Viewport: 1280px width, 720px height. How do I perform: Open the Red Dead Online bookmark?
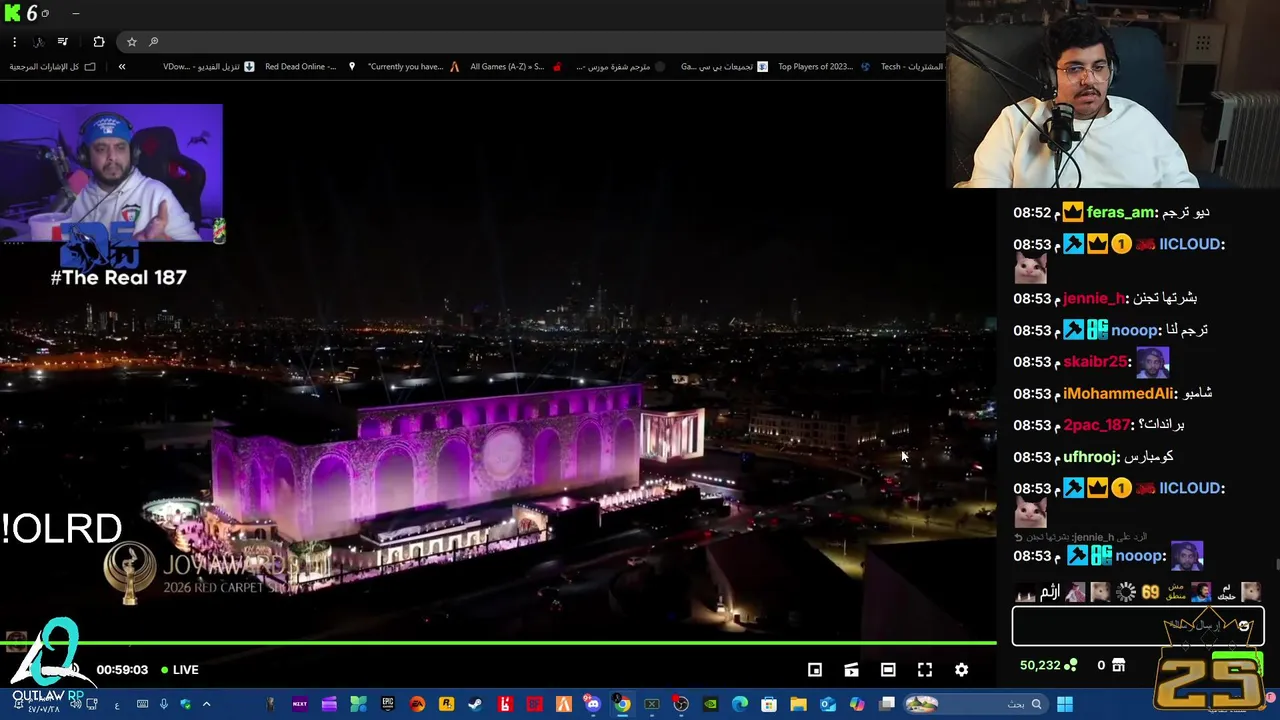[310, 67]
